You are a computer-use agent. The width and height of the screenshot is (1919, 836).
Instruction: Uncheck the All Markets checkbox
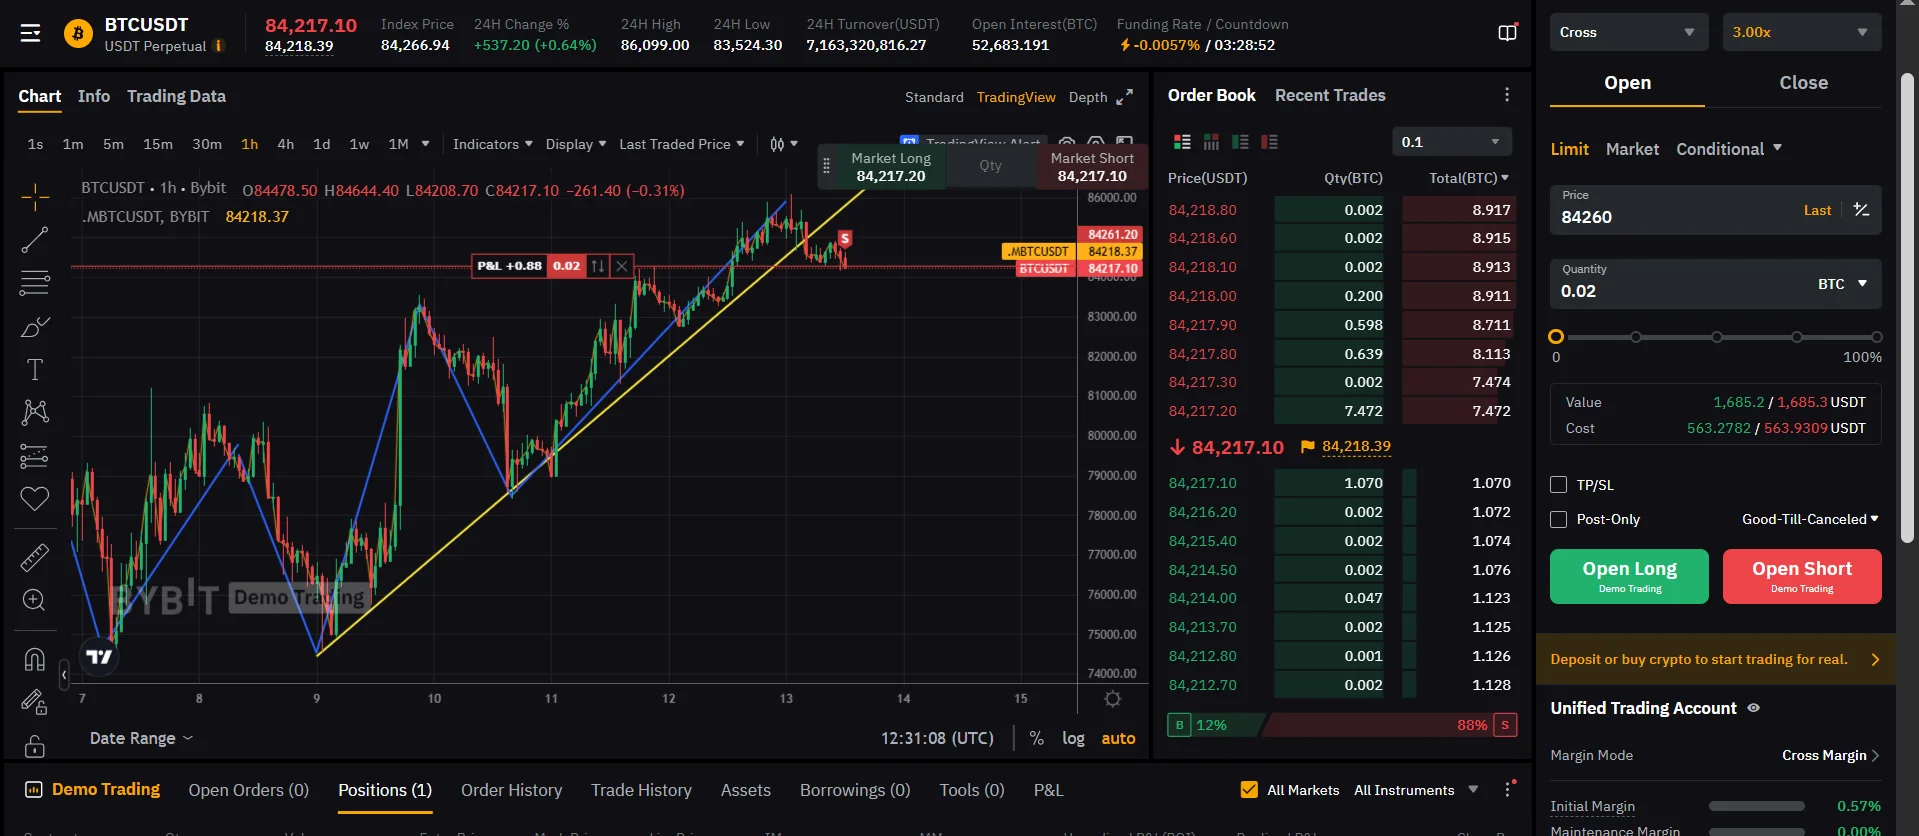click(1249, 790)
